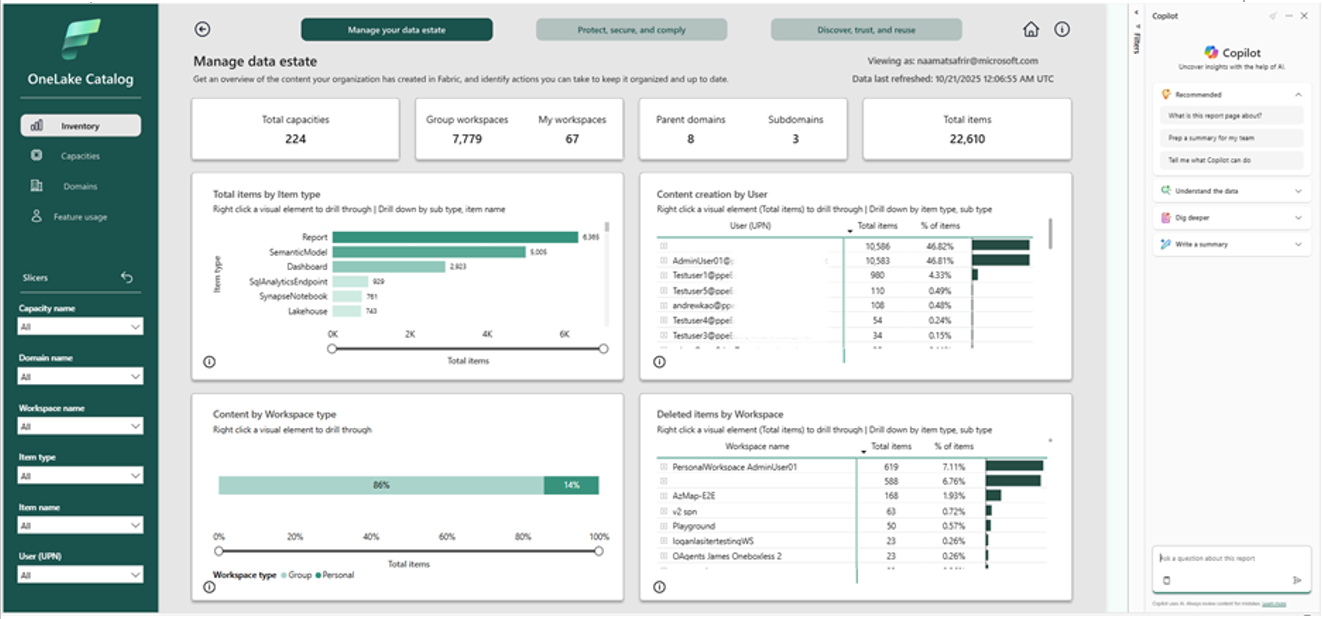Screen dimensions: 1323x619
Task: Click the back arrow icon
Action: pyautogui.click(x=203, y=30)
